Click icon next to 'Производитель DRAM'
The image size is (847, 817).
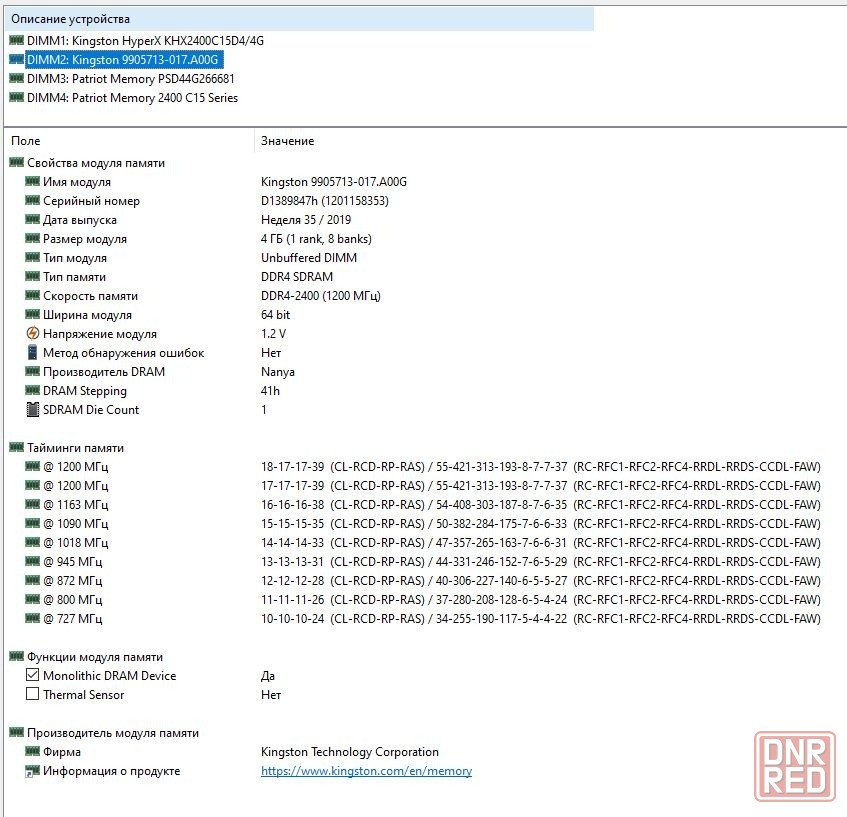tap(32, 371)
